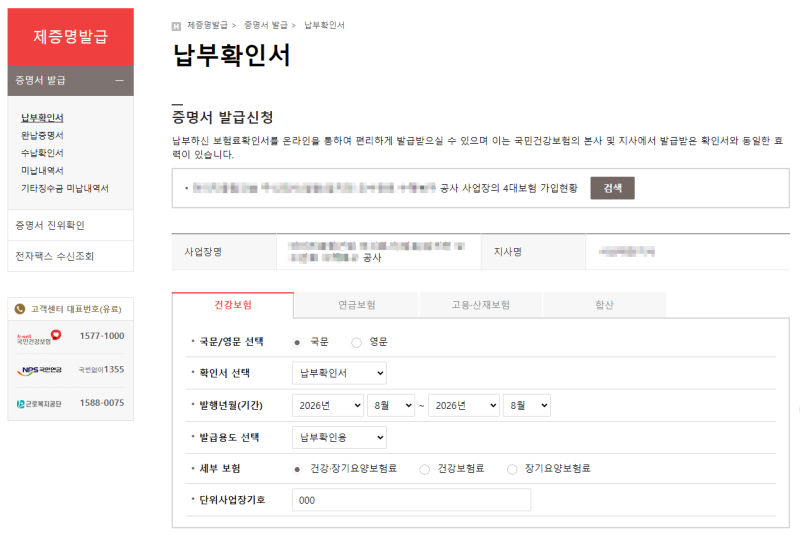Click phone number 국번없이1355
Screen dimensions: 800x539
point(102,370)
